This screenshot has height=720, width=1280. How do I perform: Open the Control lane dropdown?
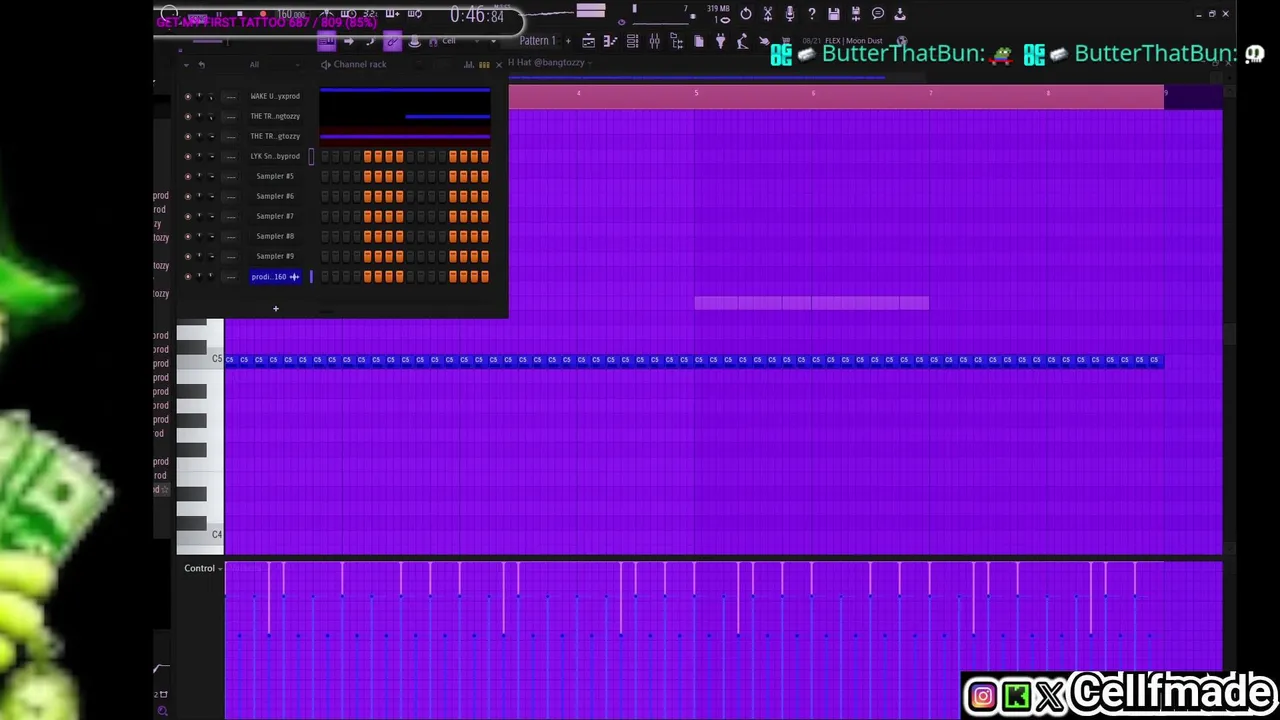coord(201,568)
